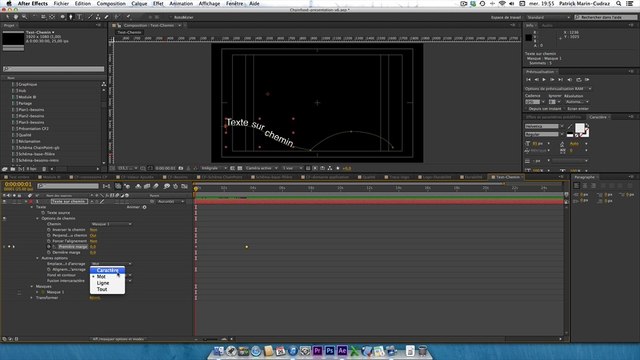Screen dimensions: 640x360
Task: Click the frame blending icon in timeline
Action: pyautogui.click(x=147, y=186)
